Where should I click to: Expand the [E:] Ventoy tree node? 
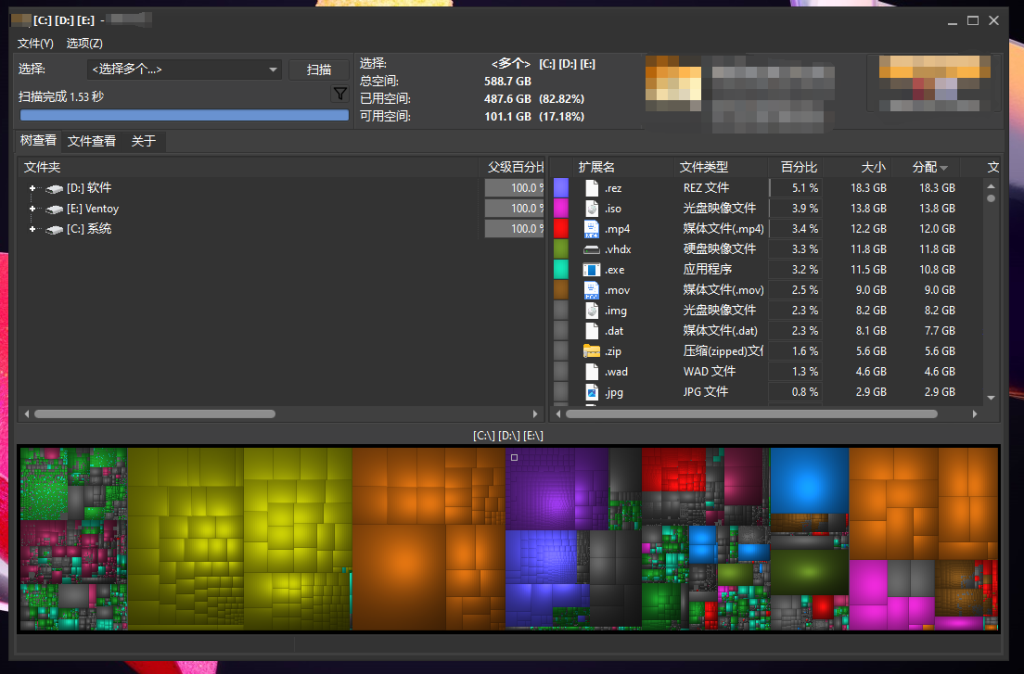coord(33,209)
